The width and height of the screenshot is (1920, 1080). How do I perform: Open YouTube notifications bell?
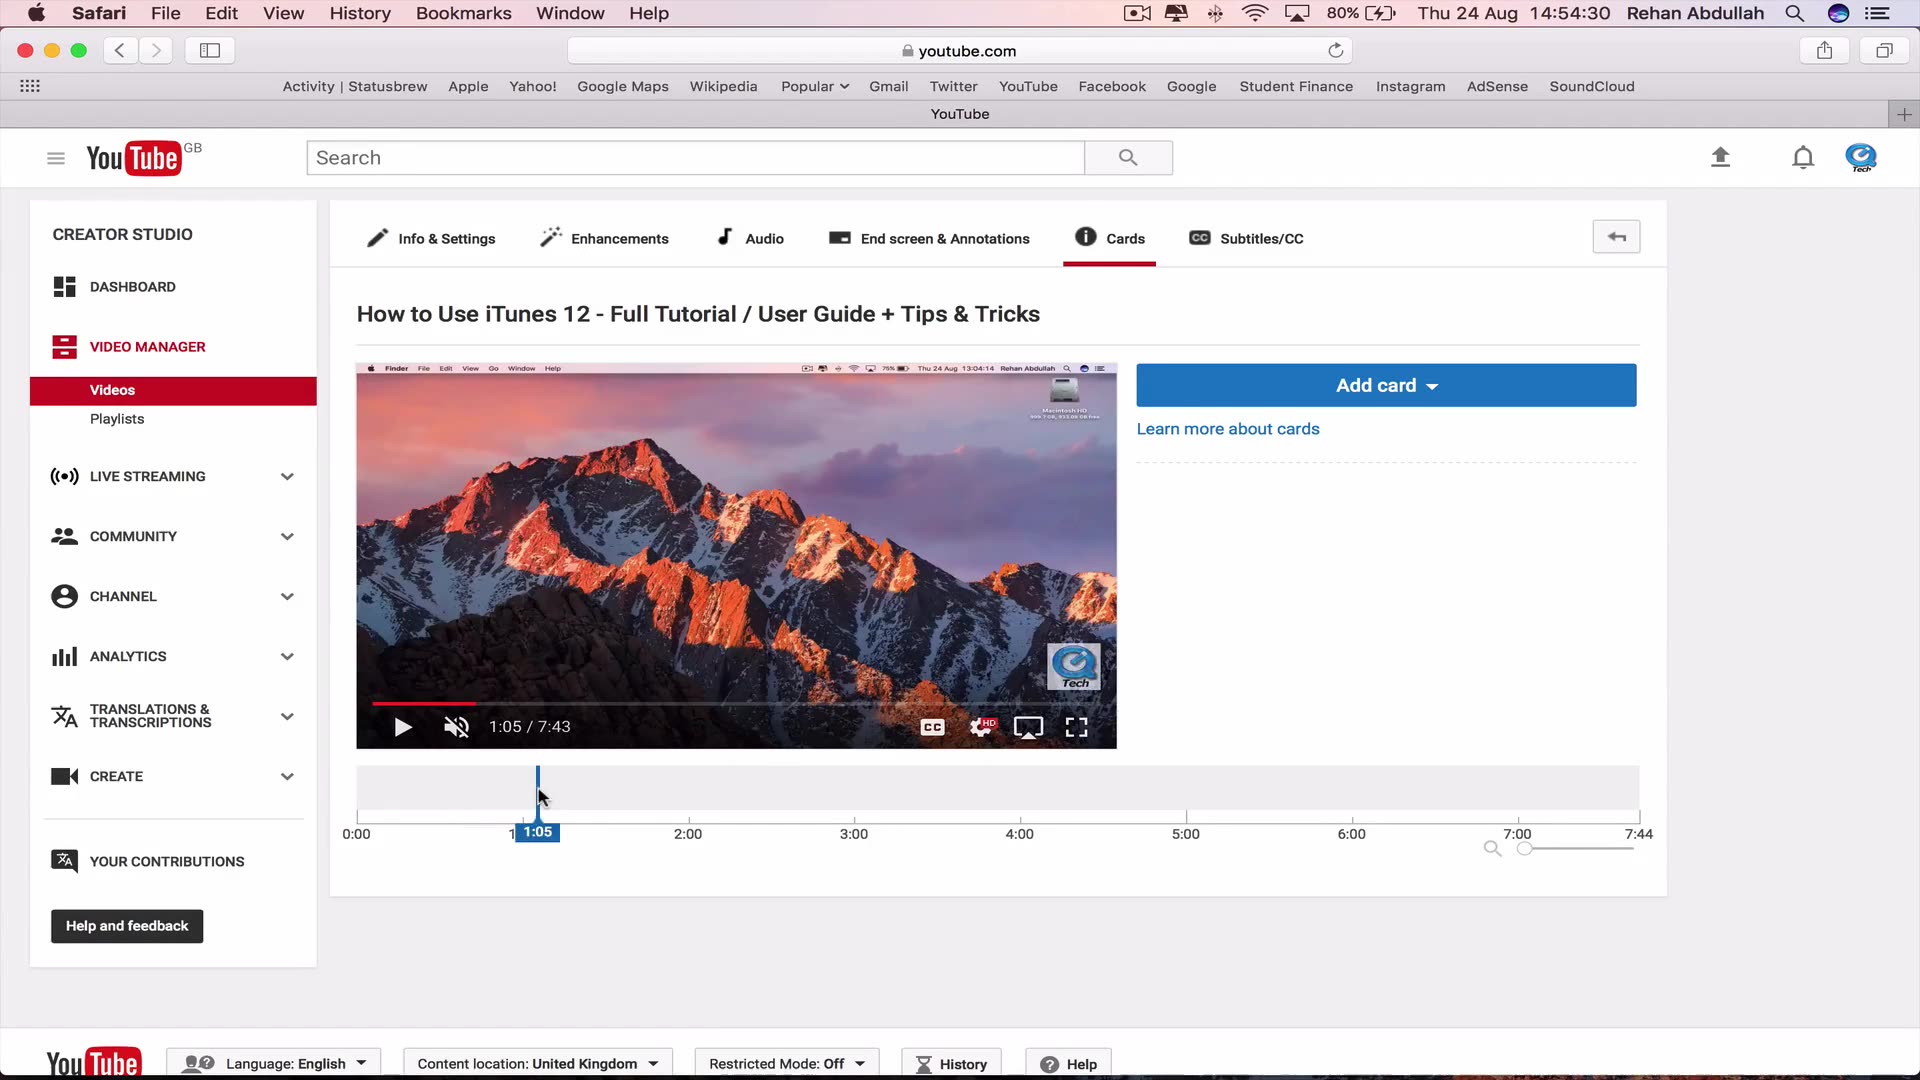click(1802, 157)
